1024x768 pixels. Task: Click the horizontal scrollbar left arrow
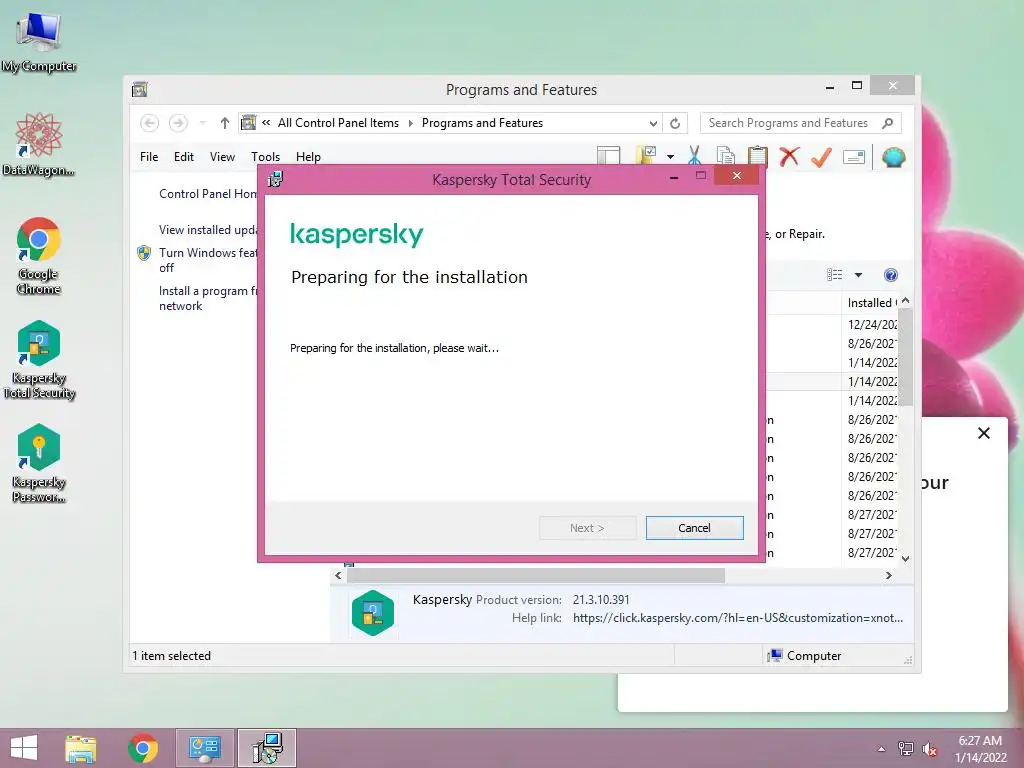pos(338,575)
